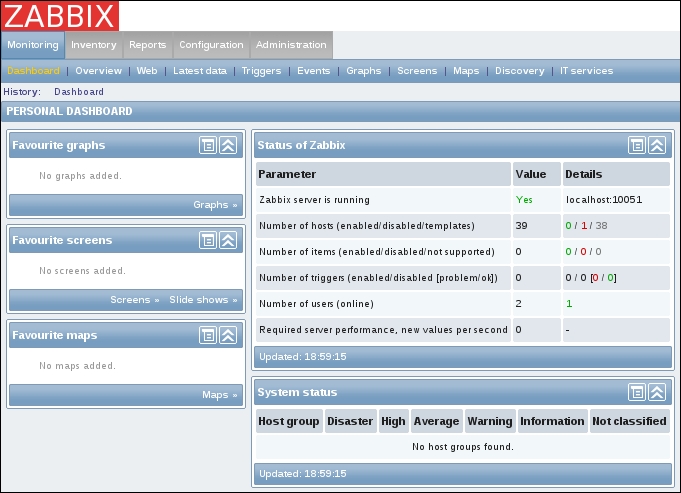This screenshot has height=493, width=681.
Task: Click the Dashboard link in History
Action: tap(79, 92)
